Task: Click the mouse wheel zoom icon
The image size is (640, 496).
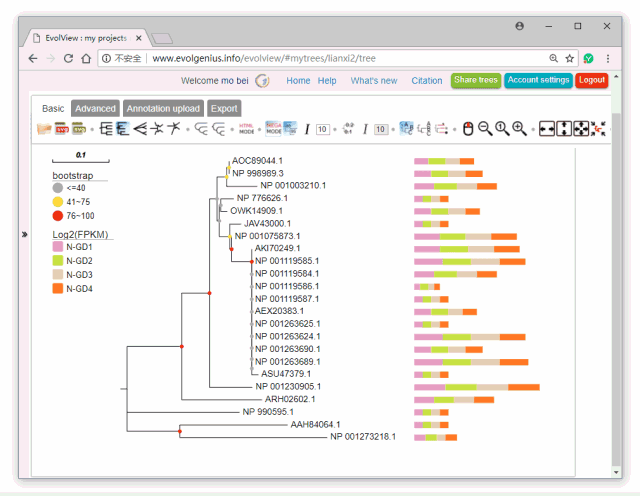Action: [468, 129]
